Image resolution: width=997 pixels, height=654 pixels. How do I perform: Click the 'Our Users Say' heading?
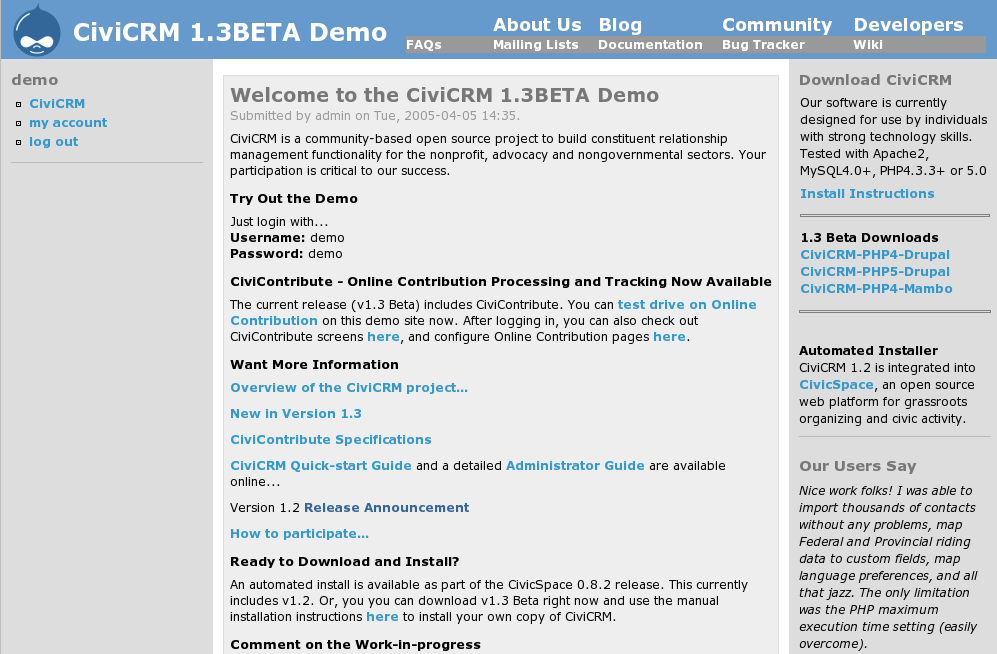tap(858, 467)
